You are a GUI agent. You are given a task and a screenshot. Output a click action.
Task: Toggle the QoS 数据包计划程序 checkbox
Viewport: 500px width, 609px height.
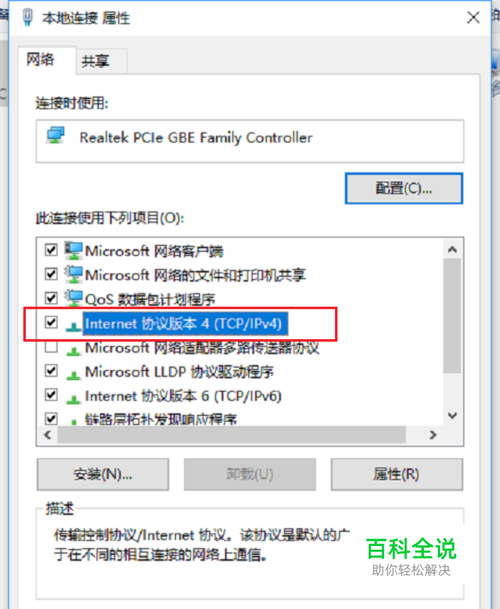[x=51, y=298]
